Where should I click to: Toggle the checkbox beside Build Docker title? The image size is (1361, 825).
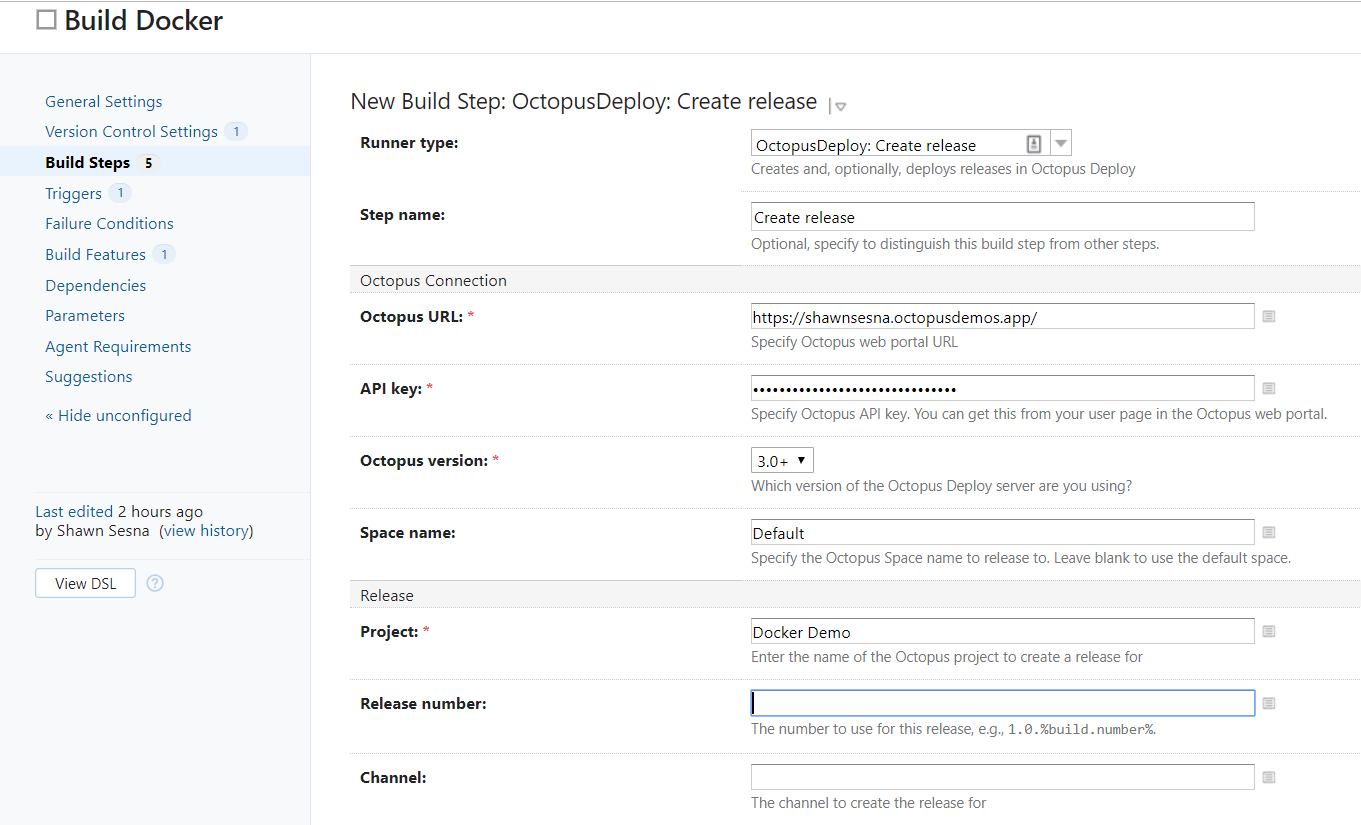(x=46, y=20)
